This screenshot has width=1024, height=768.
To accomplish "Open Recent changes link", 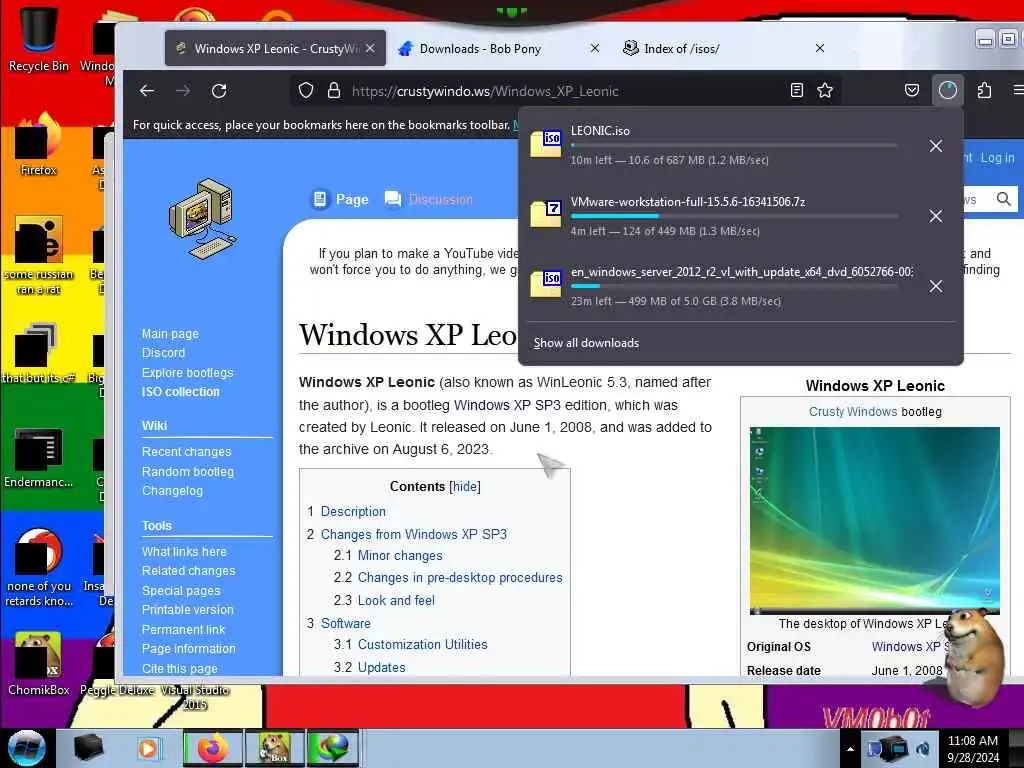I will pyautogui.click(x=187, y=451).
